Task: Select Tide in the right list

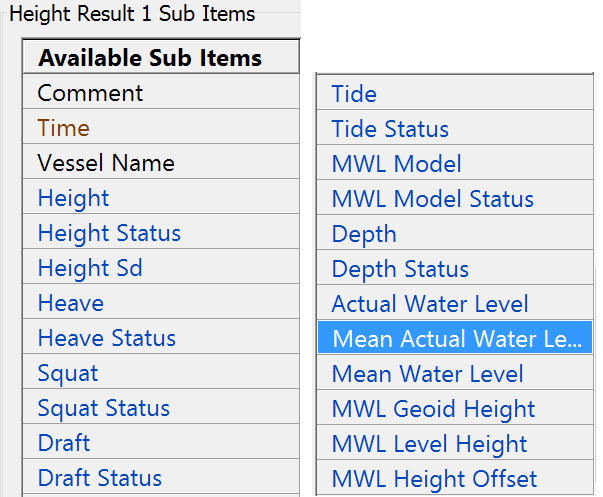Action: click(x=354, y=94)
